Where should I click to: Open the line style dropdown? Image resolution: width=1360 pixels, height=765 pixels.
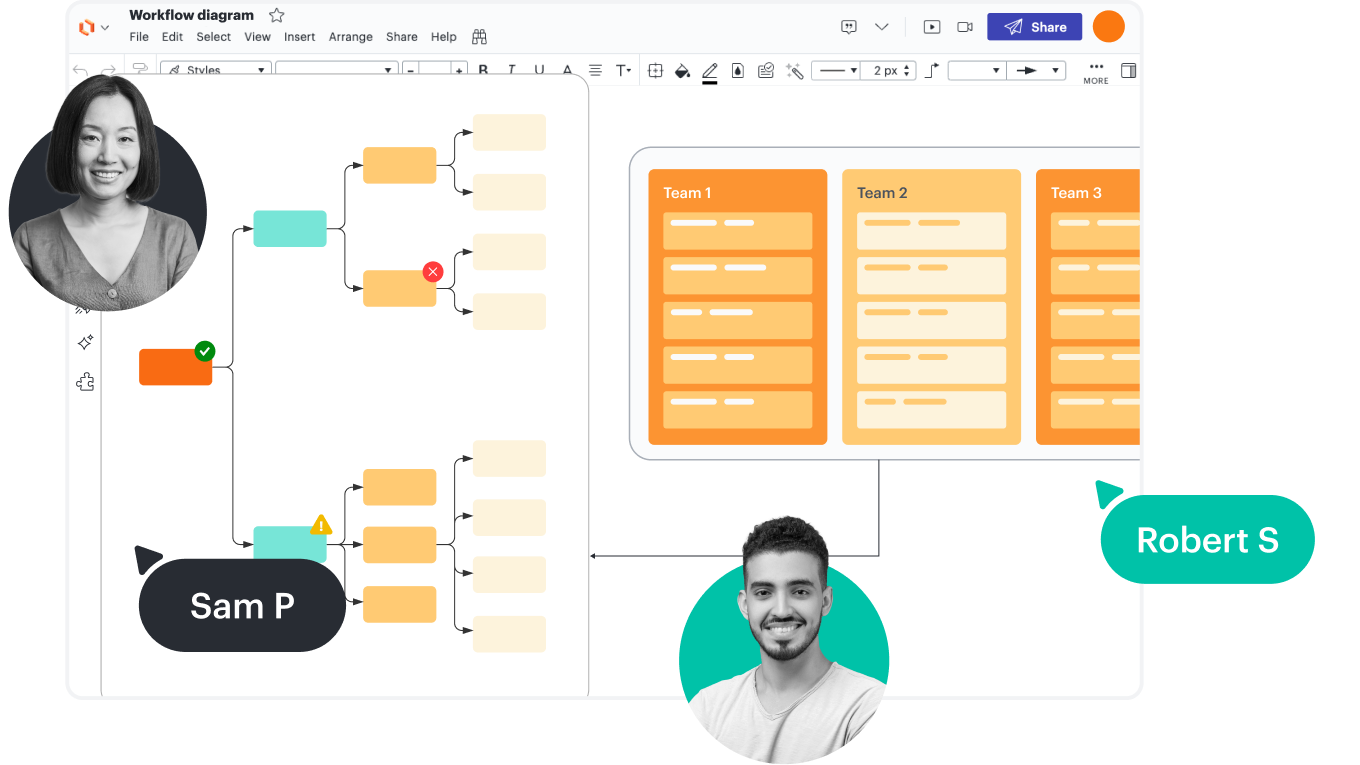tap(835, 71)
